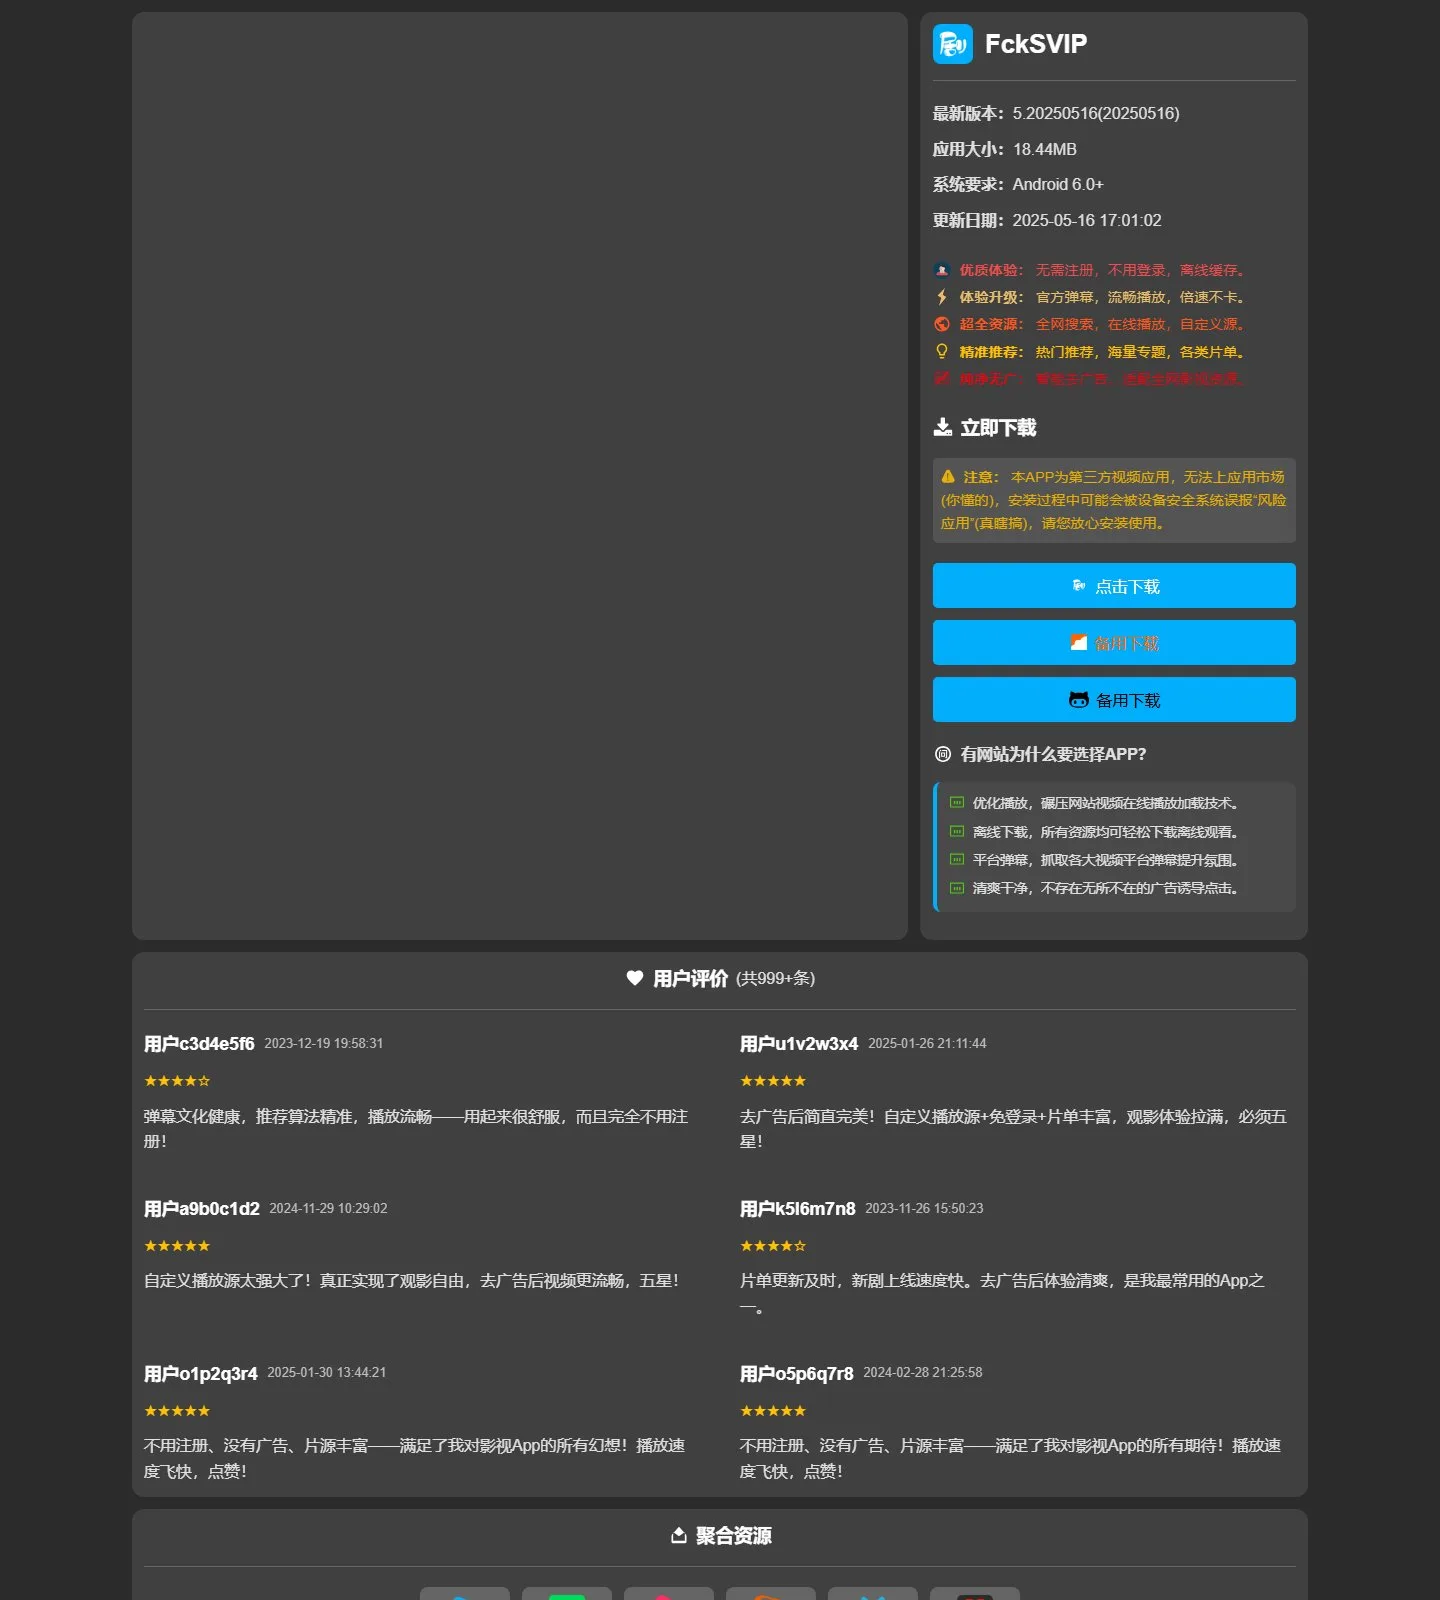Click the username 用户a9b0c1d2
Screen dimensions: 1440x1600
(x=202, y=1209)
